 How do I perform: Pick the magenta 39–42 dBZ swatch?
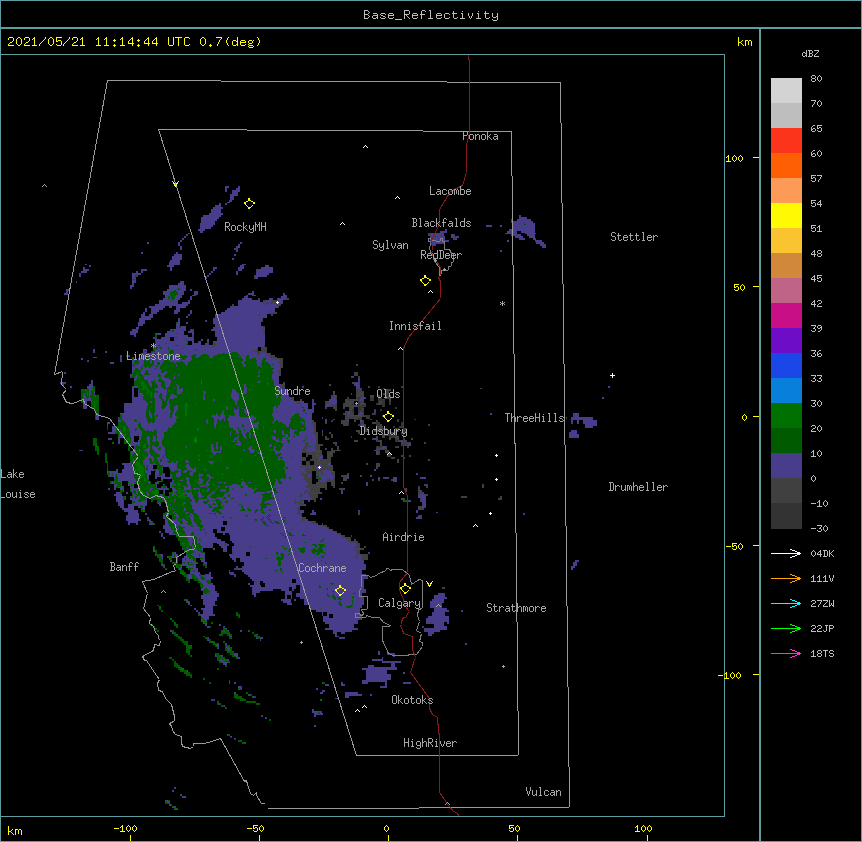pos(786,315)
